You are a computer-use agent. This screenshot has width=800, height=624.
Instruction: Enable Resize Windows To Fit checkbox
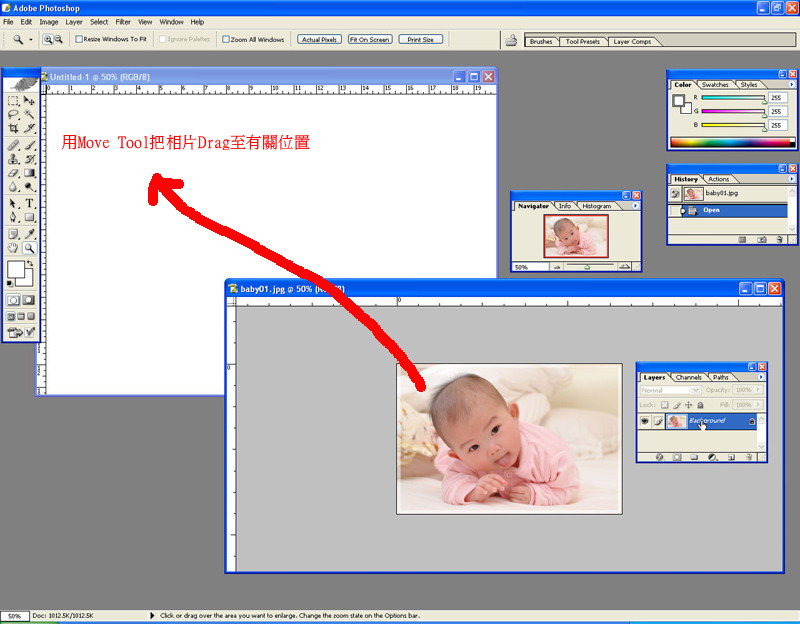80,40
